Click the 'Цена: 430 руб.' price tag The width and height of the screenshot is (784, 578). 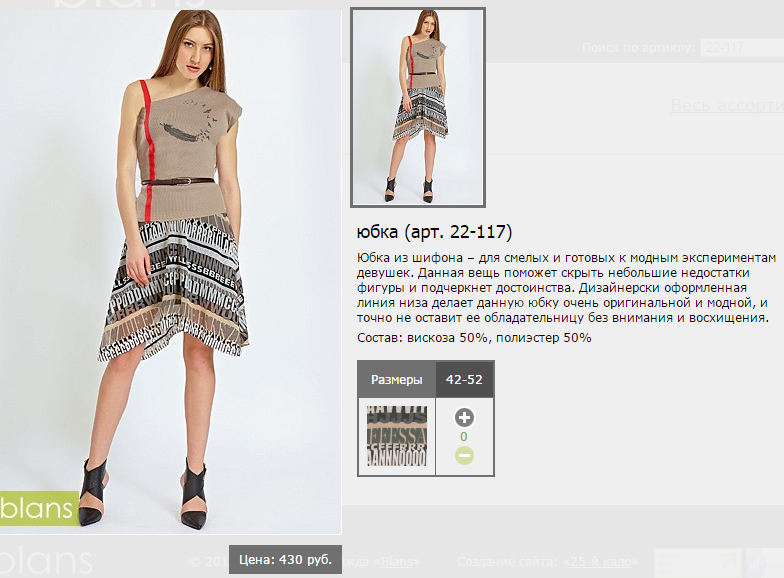tap(286, 560)
